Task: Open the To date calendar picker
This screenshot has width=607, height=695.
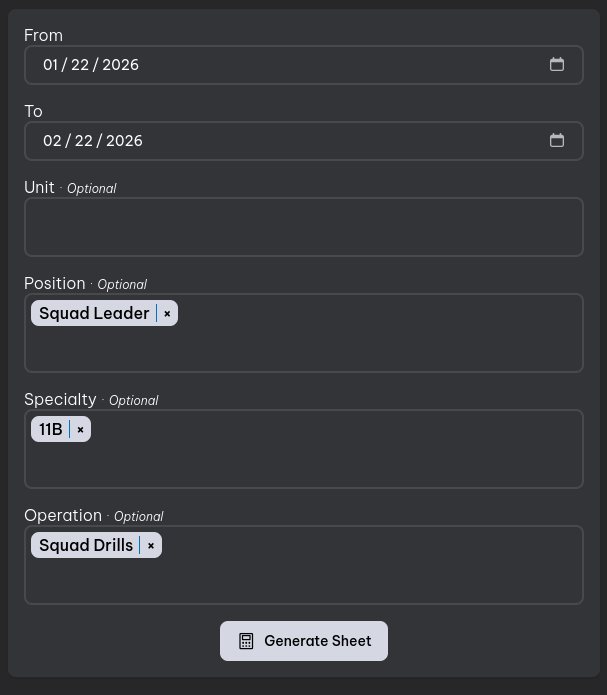Action: pyautogui.click(x=557, y=141)
